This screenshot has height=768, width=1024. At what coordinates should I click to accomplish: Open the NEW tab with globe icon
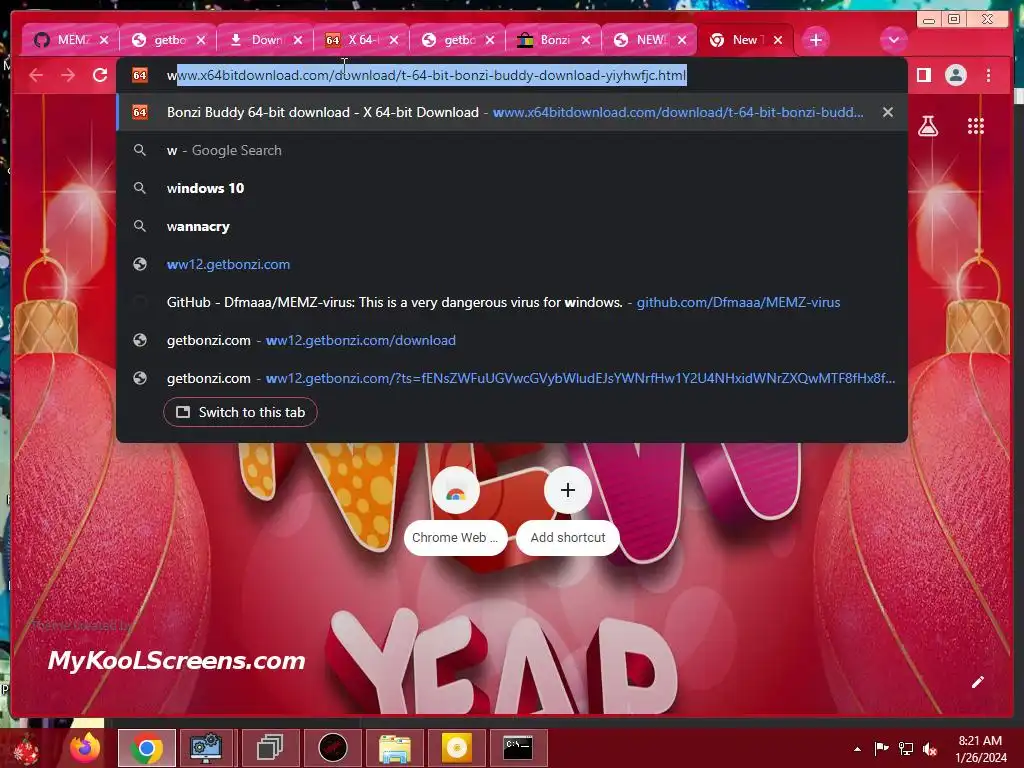[641, 40]
